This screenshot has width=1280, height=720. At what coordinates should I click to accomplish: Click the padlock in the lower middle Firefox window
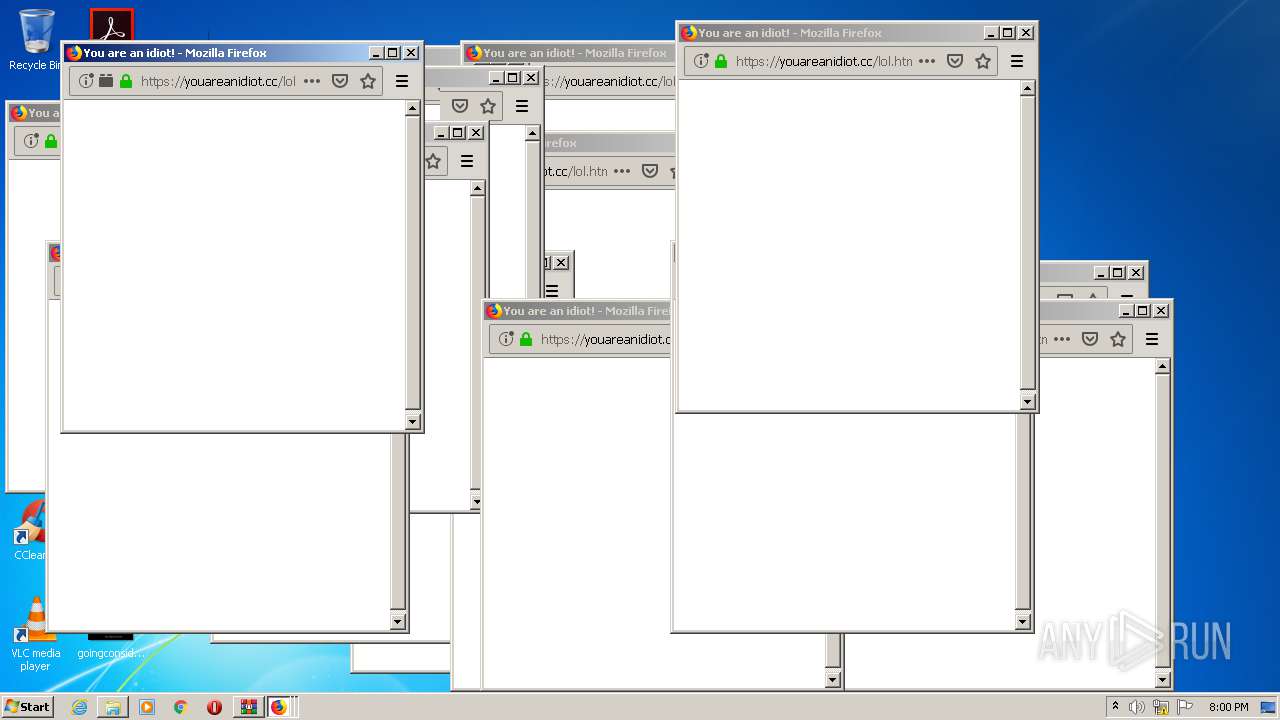[526, 339]
